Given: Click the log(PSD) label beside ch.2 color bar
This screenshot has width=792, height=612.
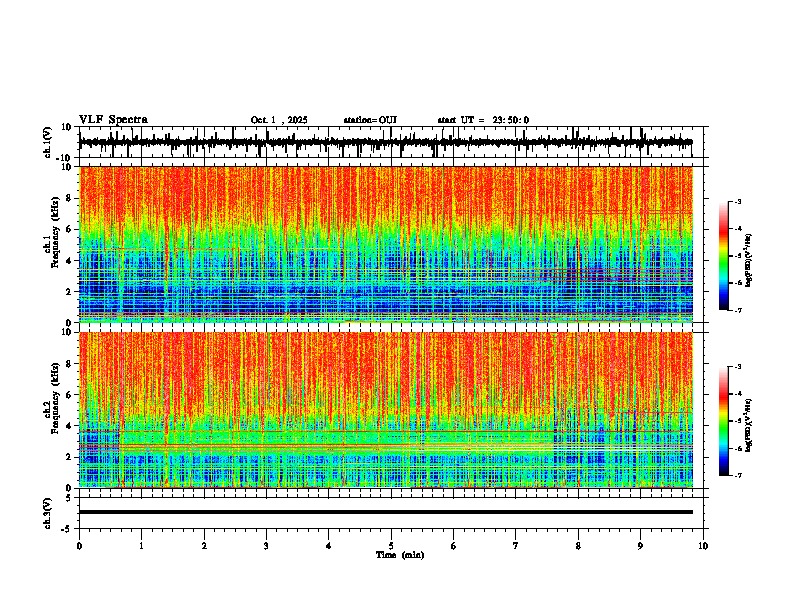Looking at the screenshot, I should tap(750, 426).
